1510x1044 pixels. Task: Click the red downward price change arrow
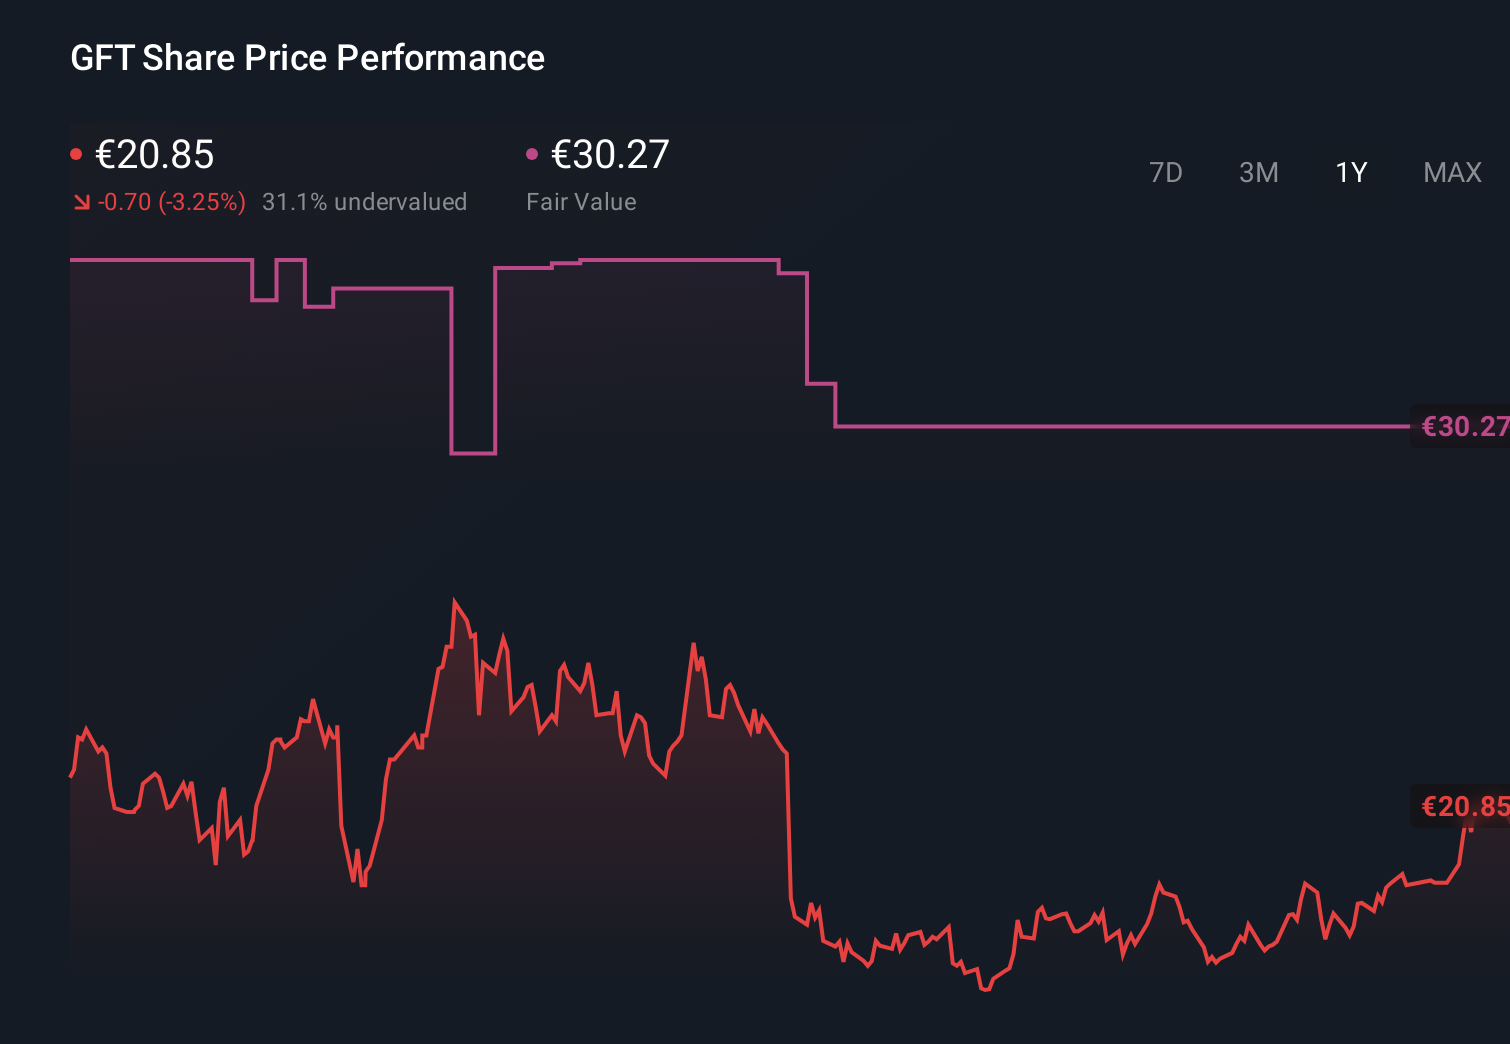(81, 201)
